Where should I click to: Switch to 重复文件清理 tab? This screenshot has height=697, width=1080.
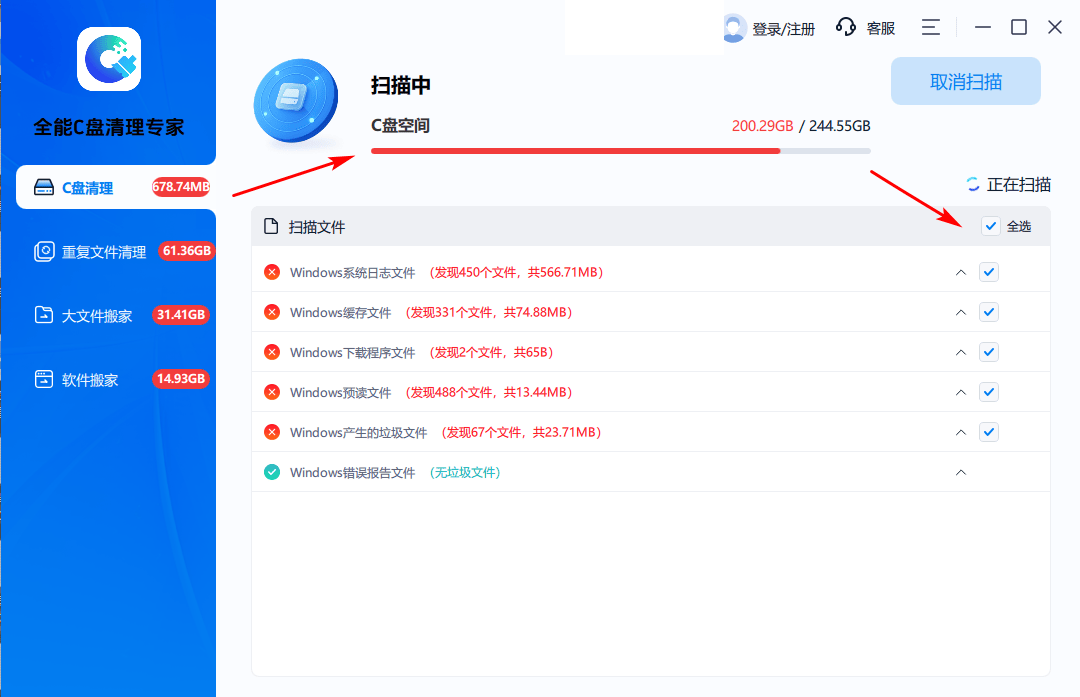point(104,252)
